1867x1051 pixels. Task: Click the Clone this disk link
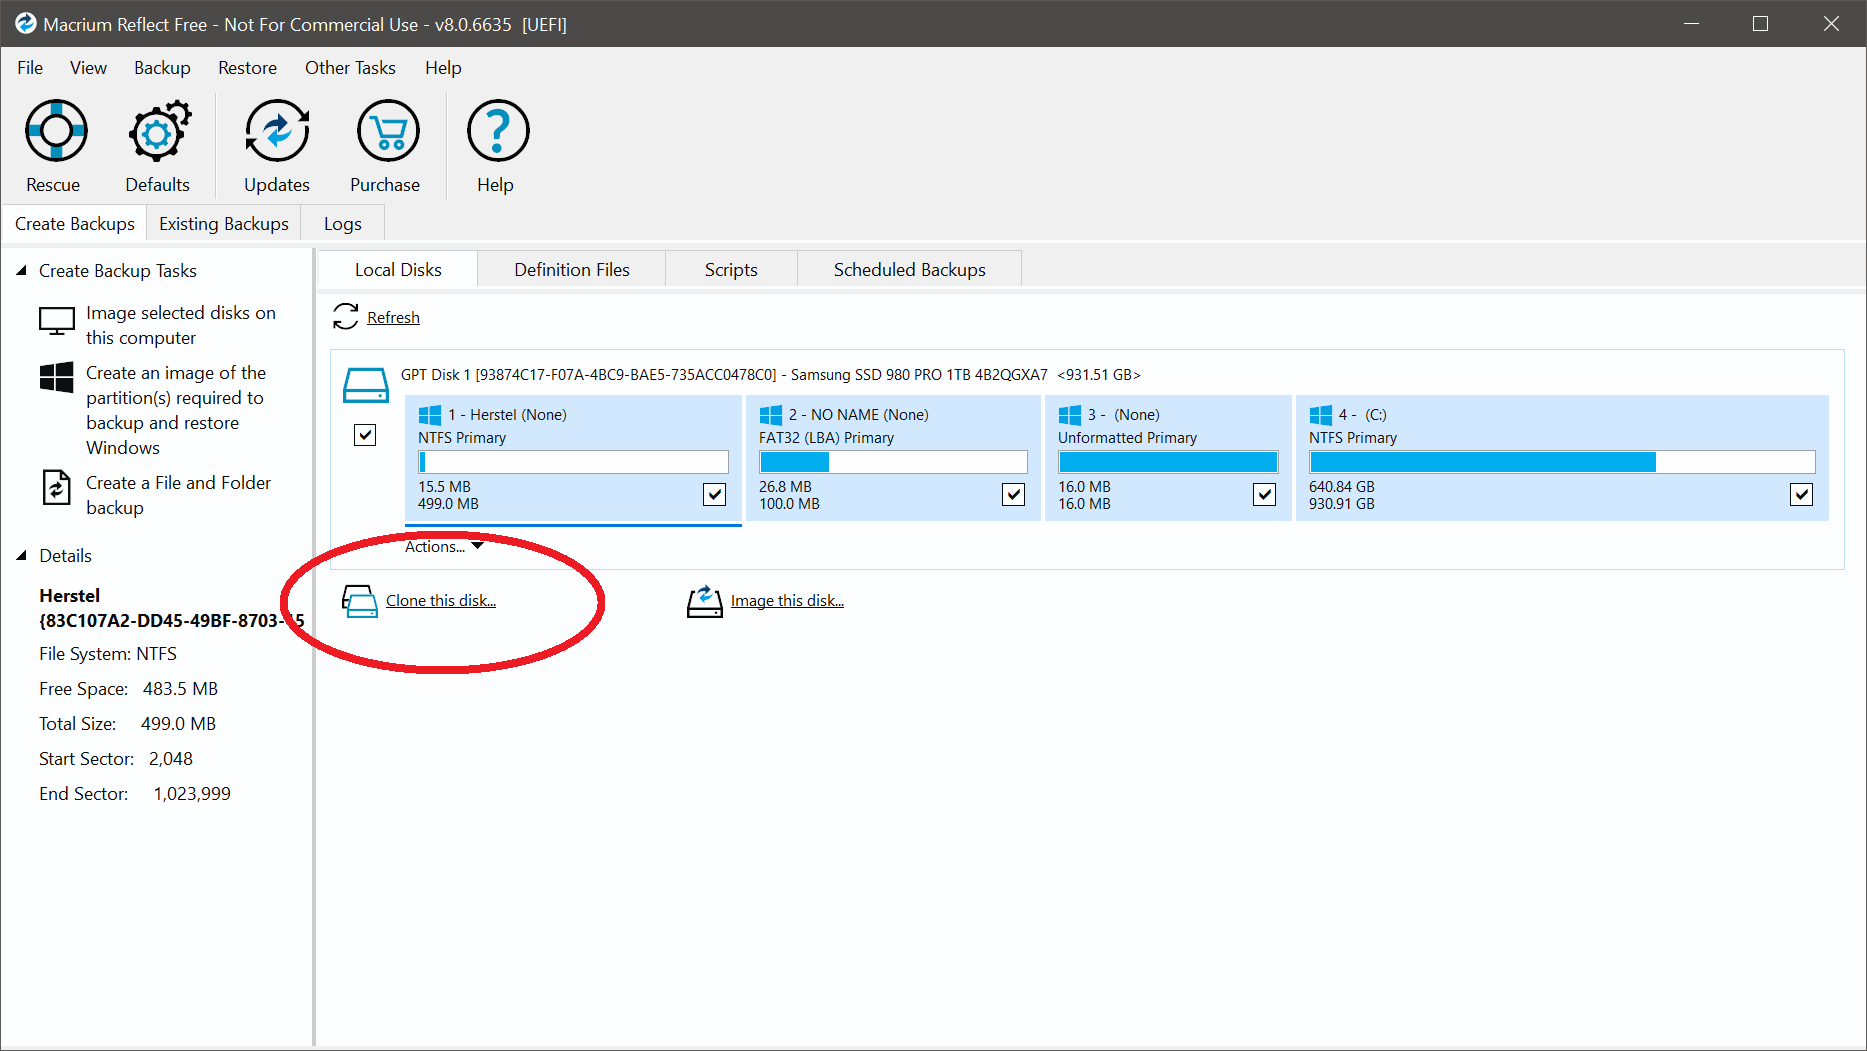pos(440,601)
